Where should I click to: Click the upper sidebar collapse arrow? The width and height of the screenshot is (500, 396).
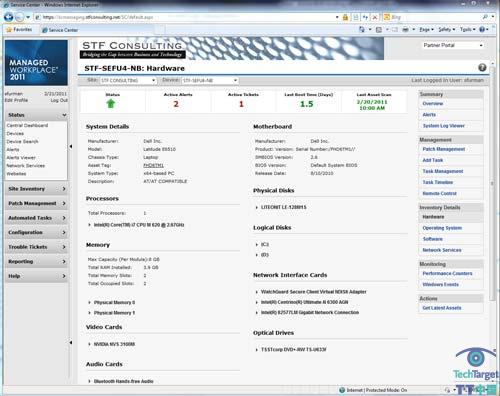(71, 146)
